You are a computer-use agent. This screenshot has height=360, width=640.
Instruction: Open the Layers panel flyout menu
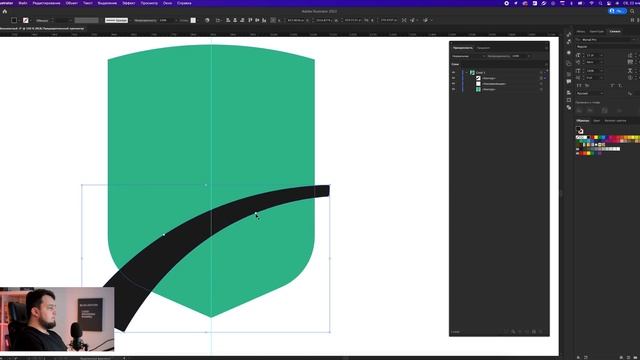point(546,64)
